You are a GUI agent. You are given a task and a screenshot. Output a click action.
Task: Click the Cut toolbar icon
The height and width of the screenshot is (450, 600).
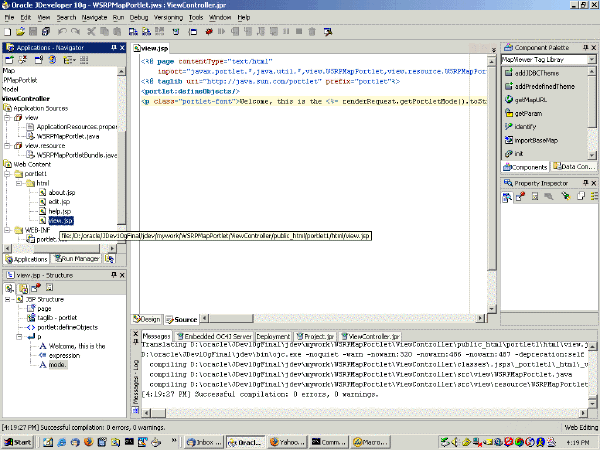tap(91, 32)
